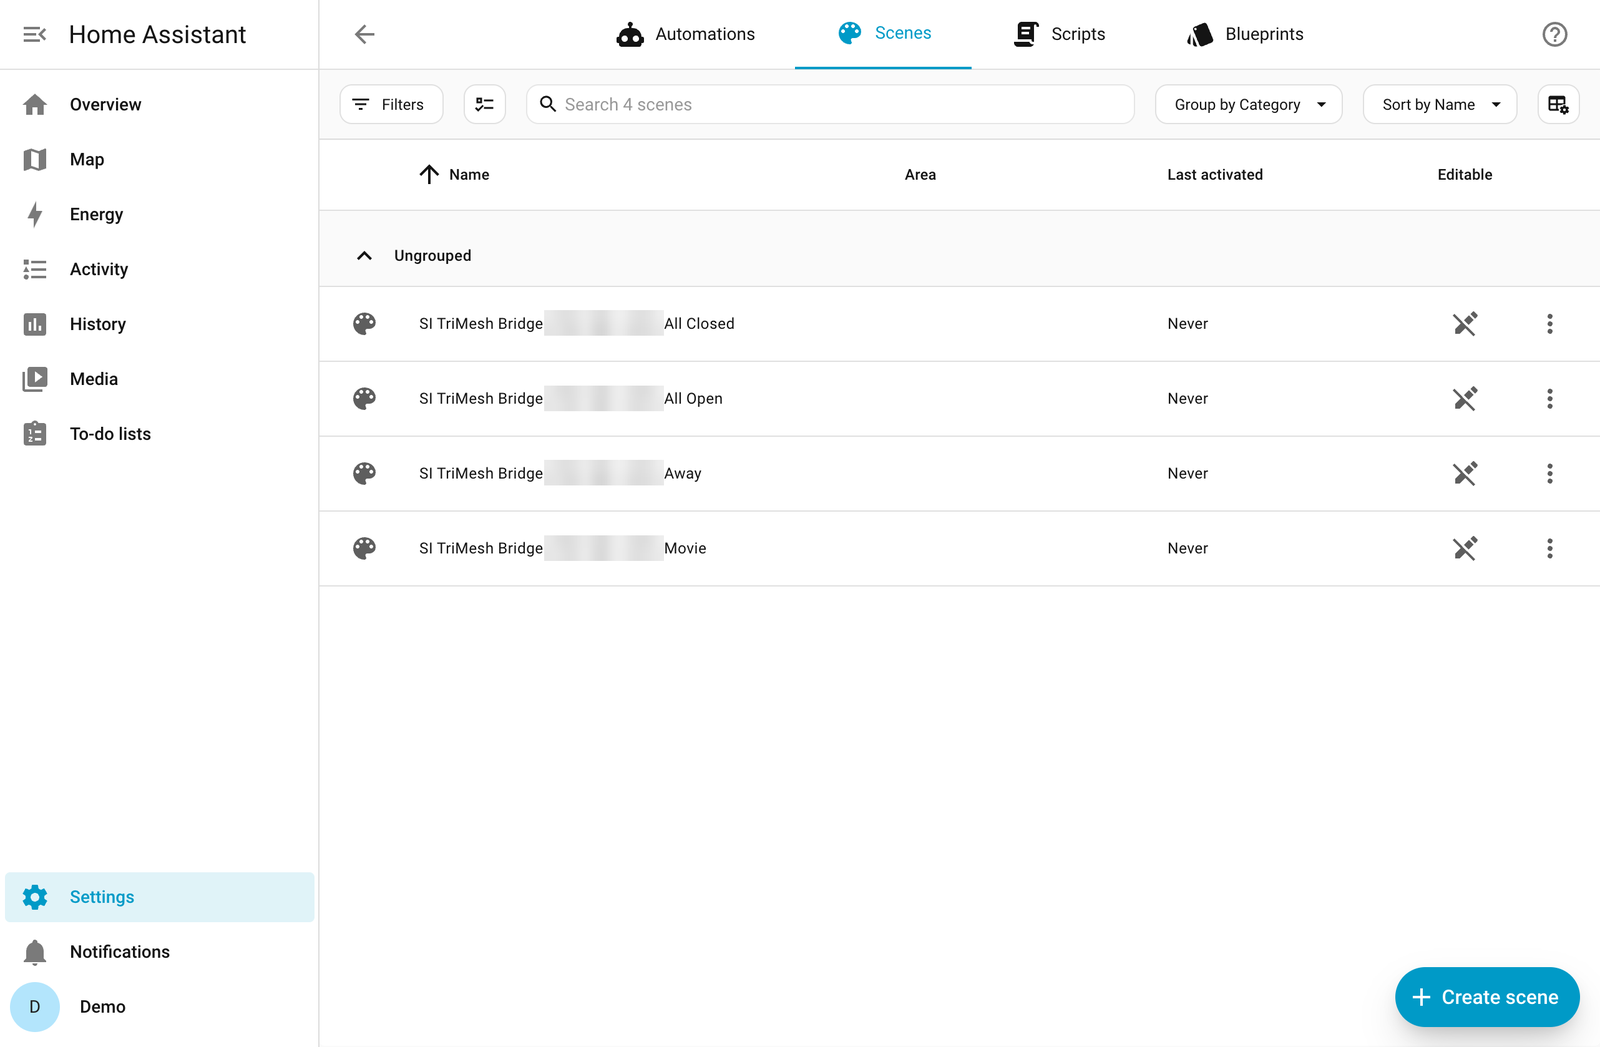This screenshot has height=1047, width=1600.
Task: Open the Overview dashboard
Action: coord(160,105)
